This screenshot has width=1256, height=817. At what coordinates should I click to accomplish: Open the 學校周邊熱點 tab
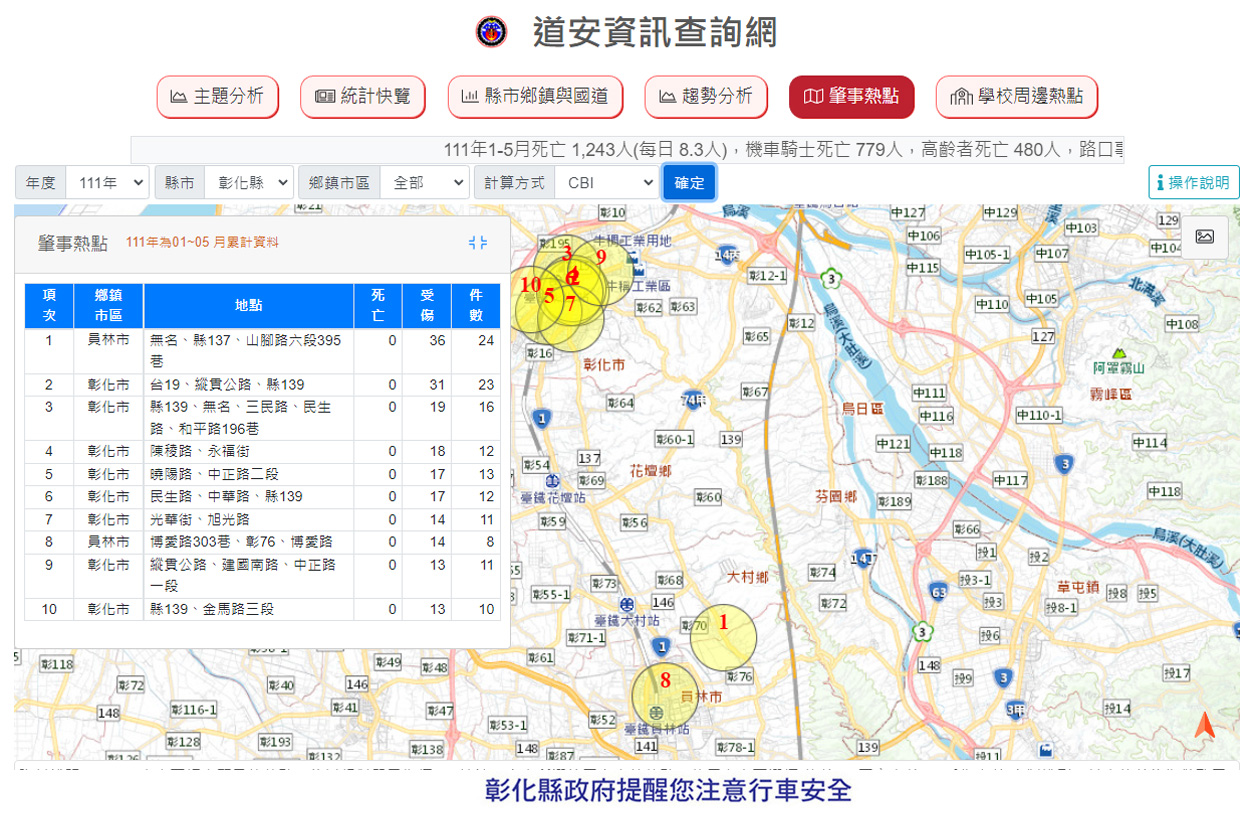(1016, 97)
